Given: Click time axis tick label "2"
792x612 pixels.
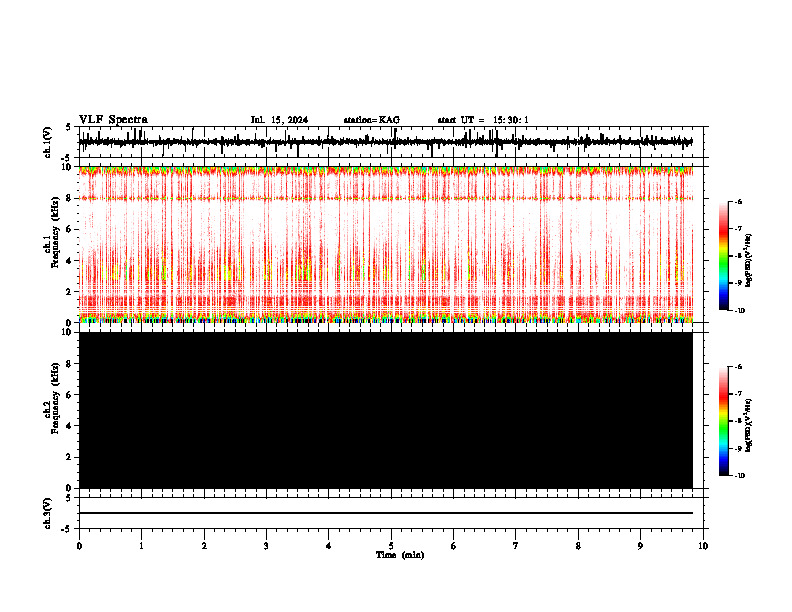Looking at the screenshot, I should (204, 546).
